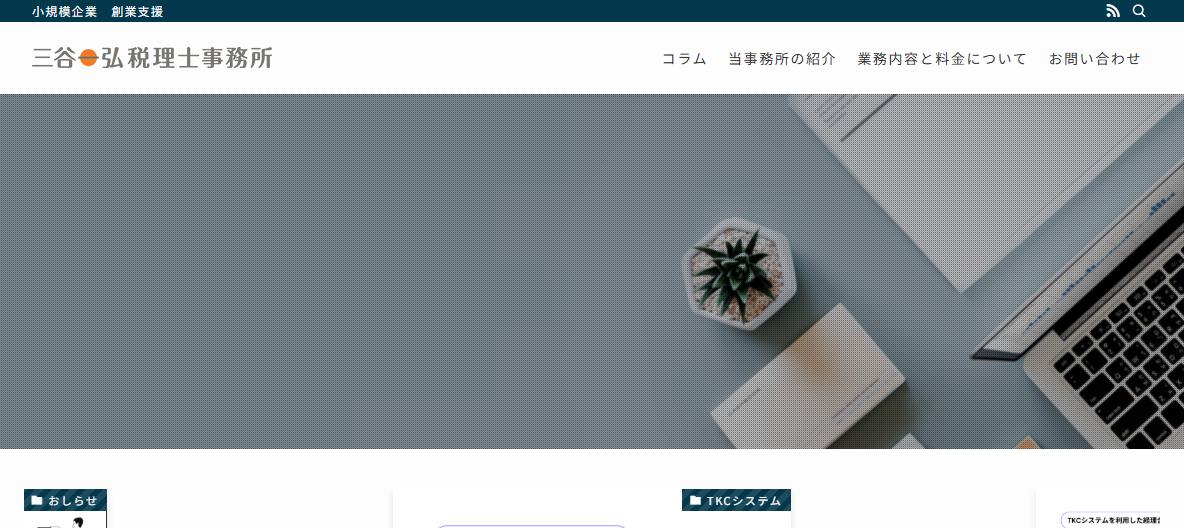The image size is (1184, 528).
Task: Click the folder icon beside おしらせ
Action: tap(37, 500)
